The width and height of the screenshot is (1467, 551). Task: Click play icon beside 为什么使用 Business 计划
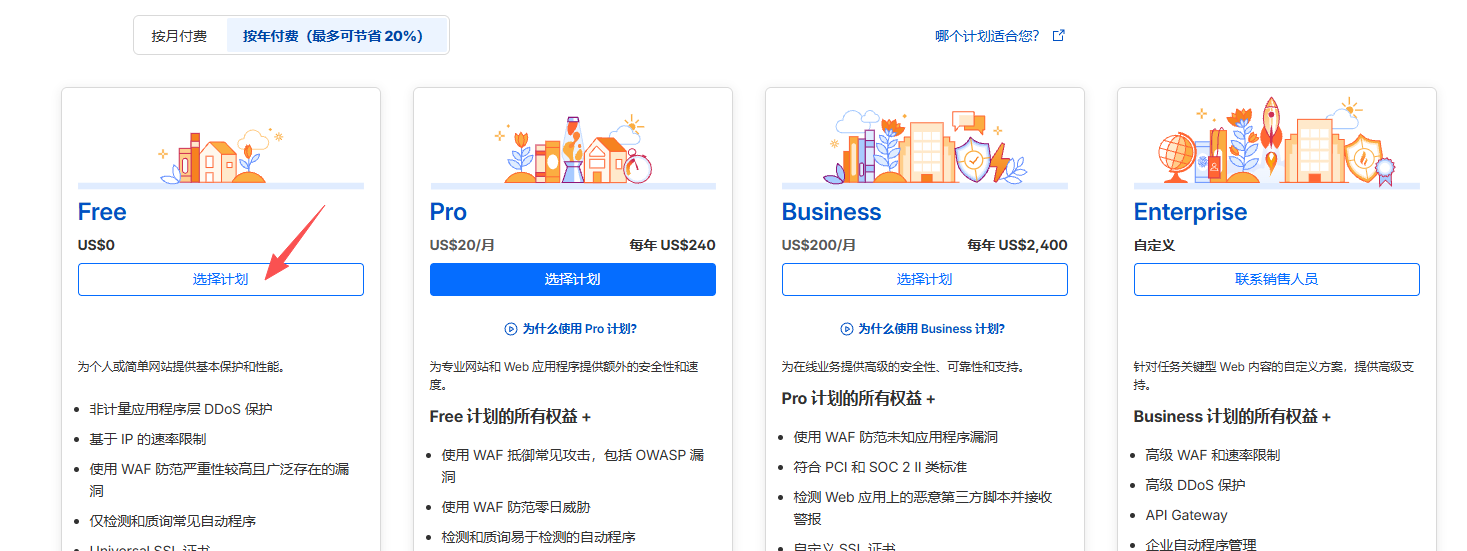(x=847, y=329)
